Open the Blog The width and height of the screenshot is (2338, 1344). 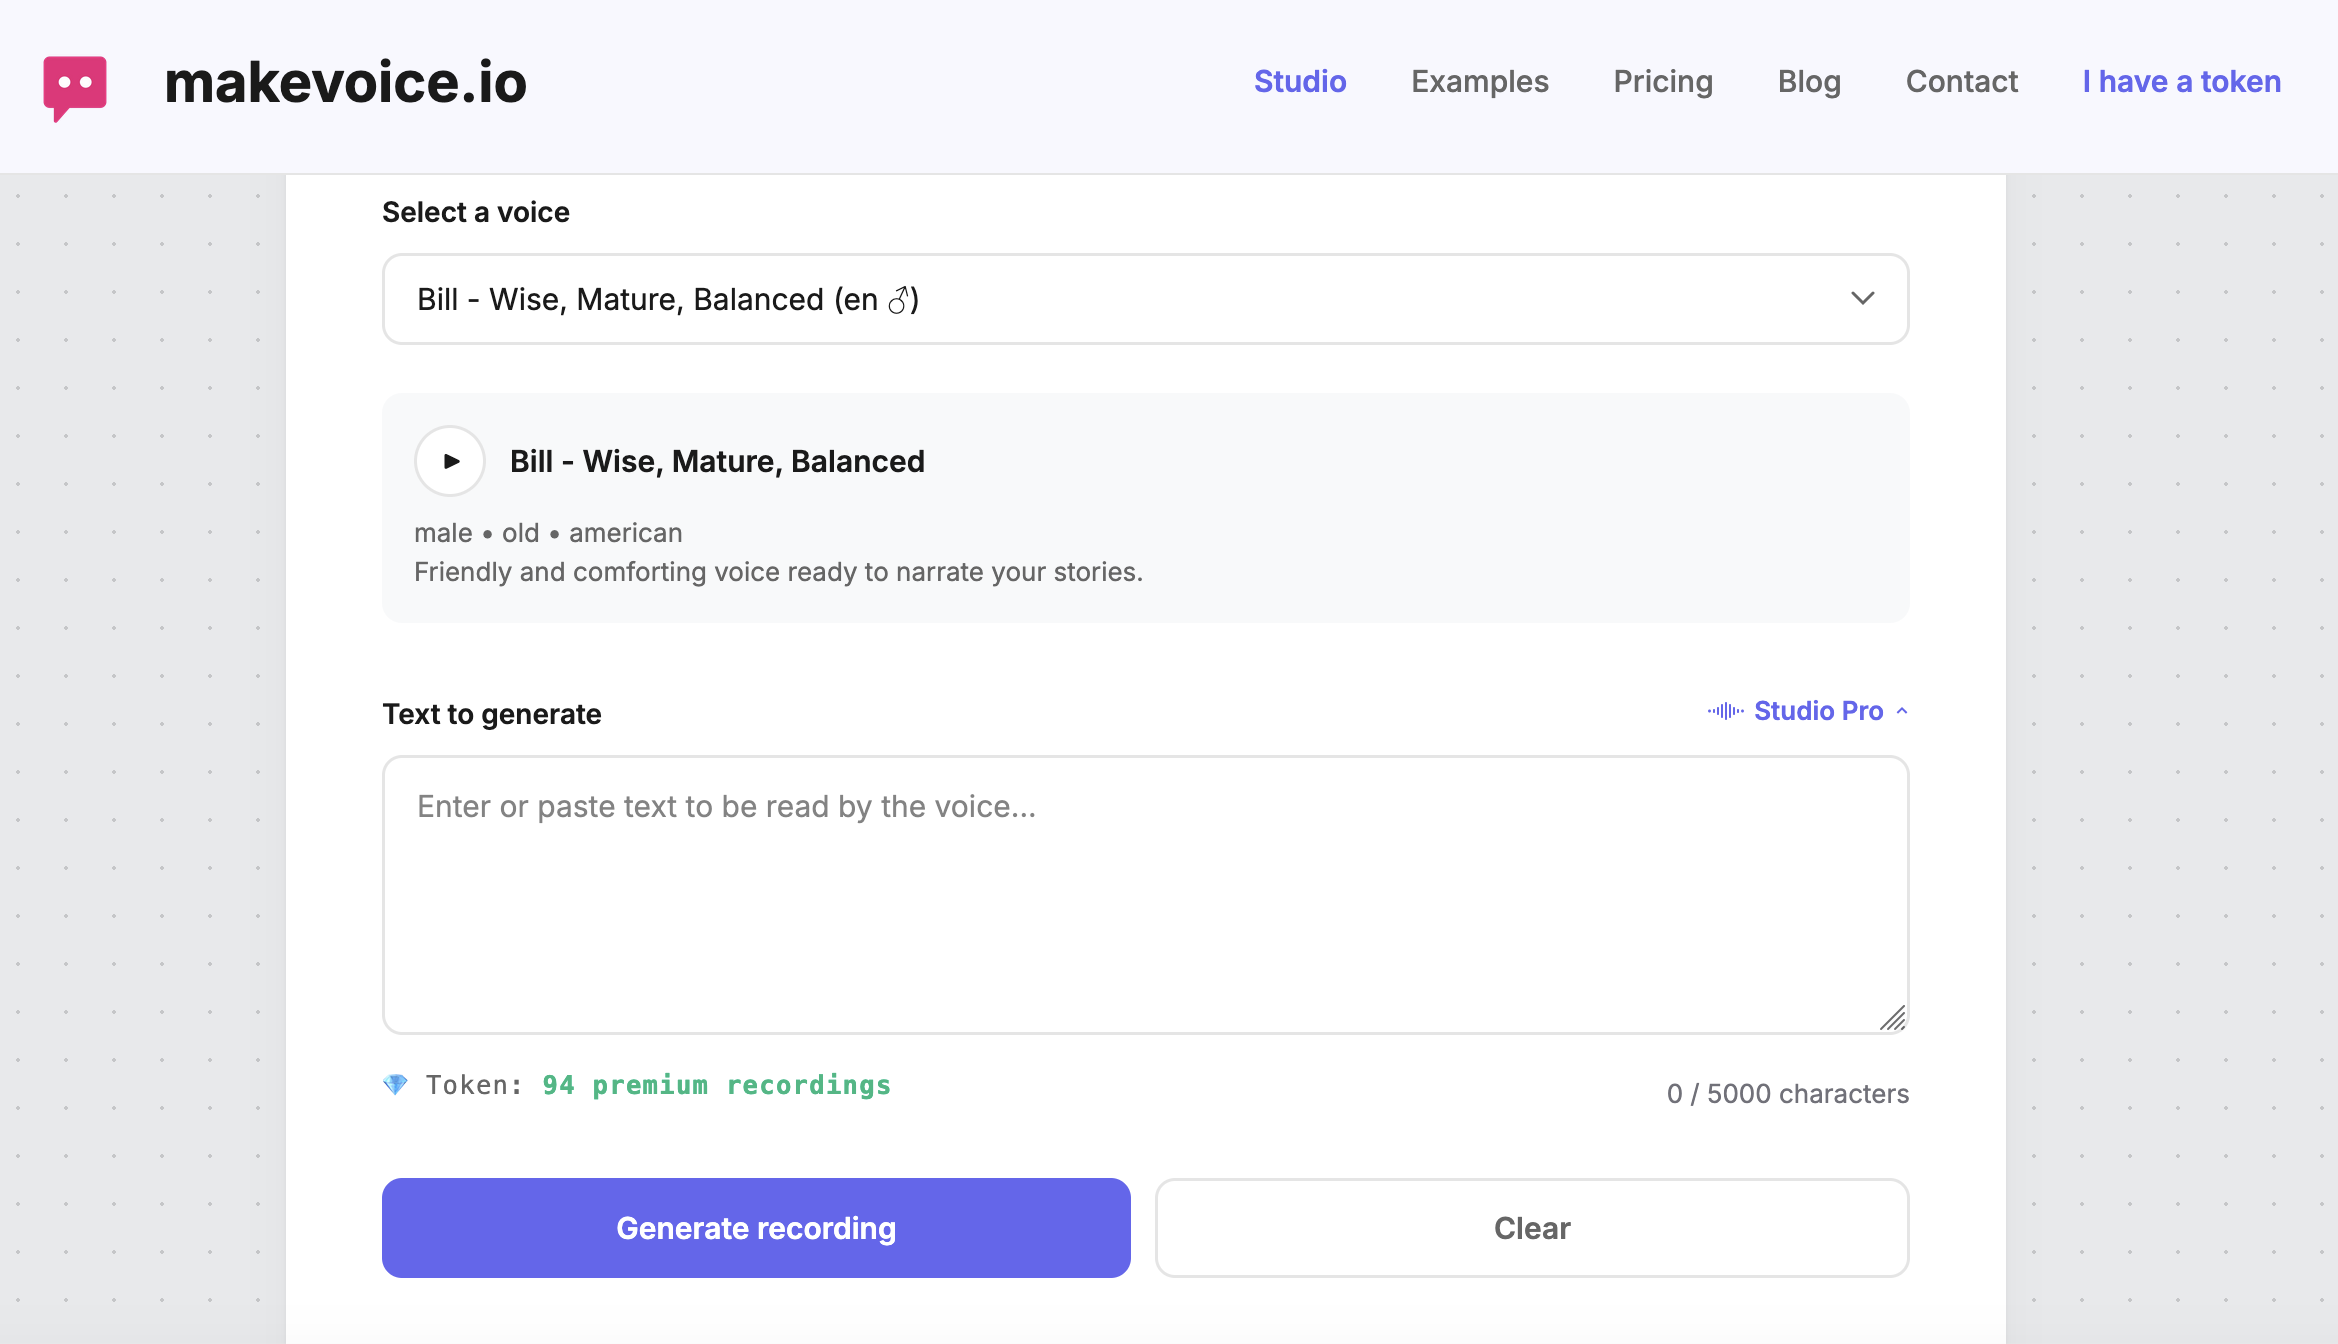click(x=1809, y=82)
